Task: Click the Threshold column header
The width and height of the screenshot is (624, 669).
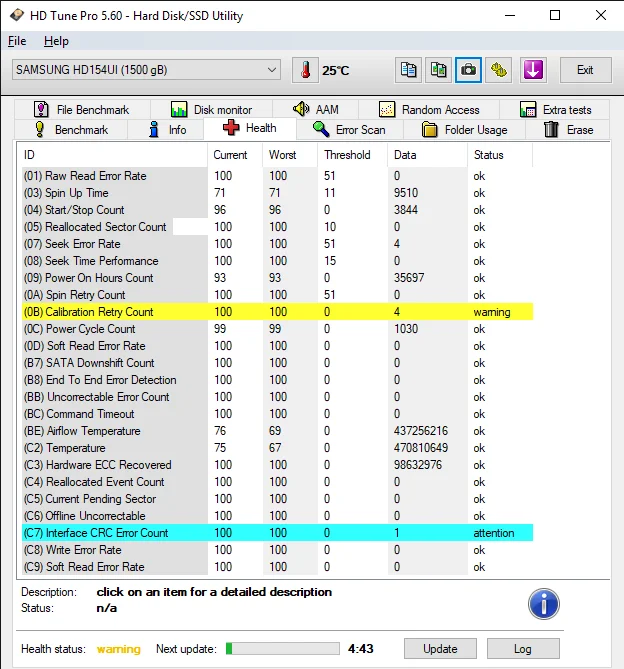Action: click(x=353, y=155)
